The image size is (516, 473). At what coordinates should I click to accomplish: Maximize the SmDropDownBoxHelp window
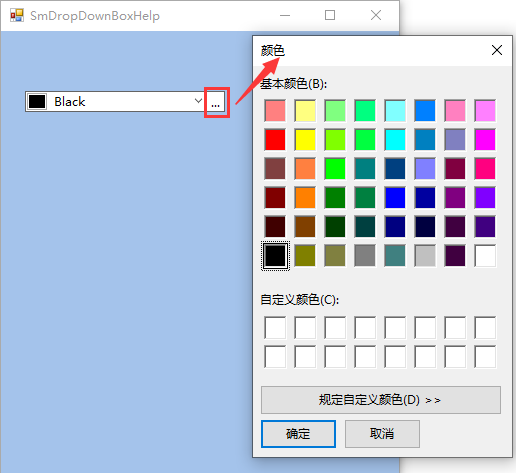click(330, 15)
